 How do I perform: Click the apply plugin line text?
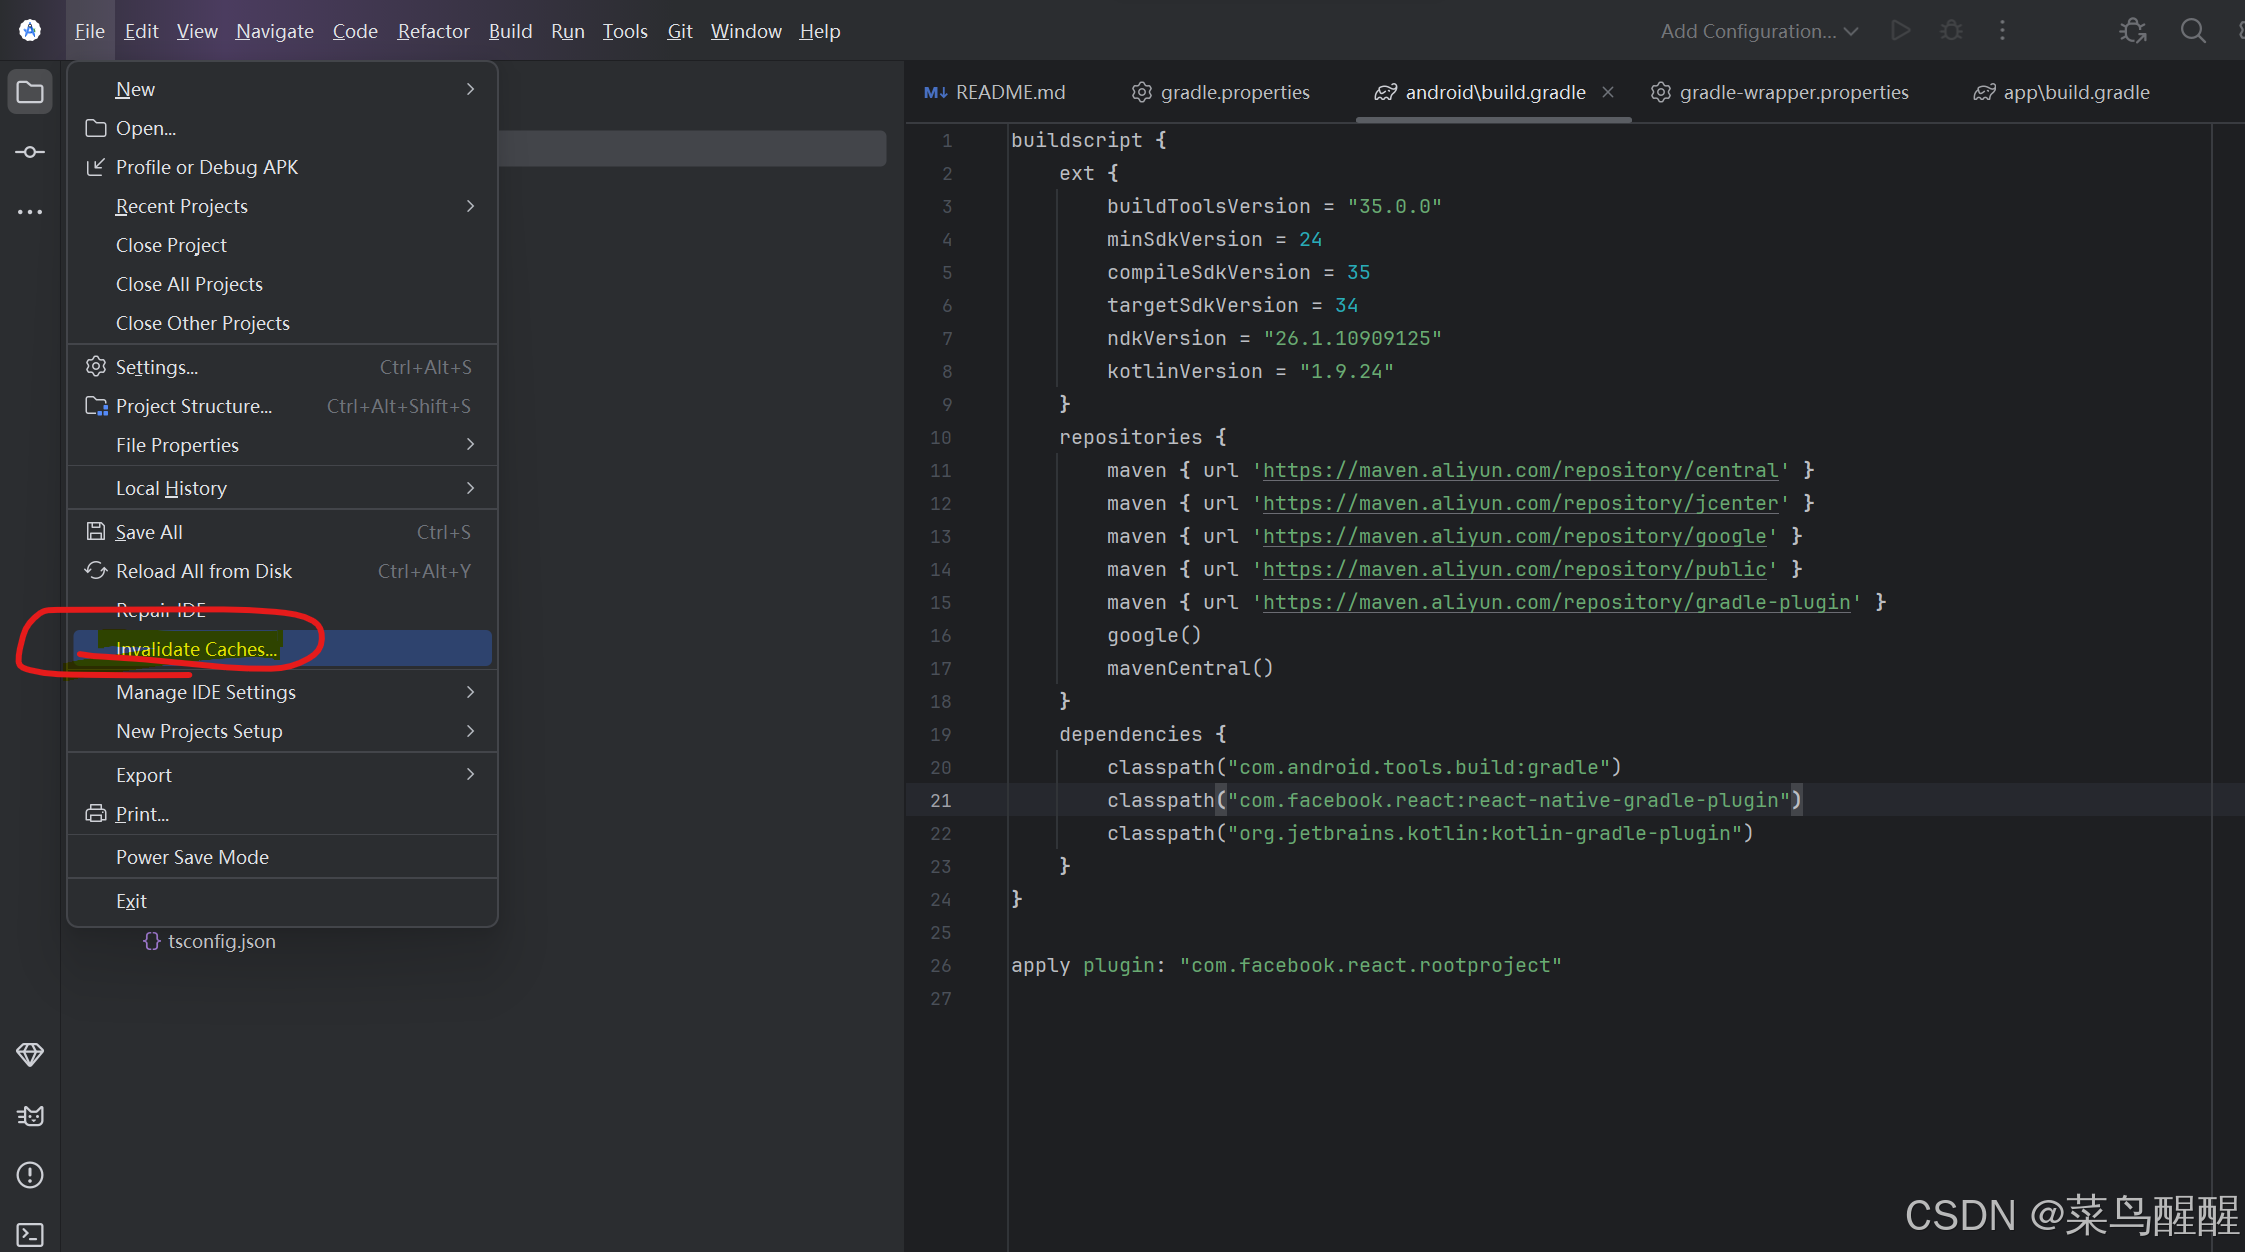pos(1286,965)
